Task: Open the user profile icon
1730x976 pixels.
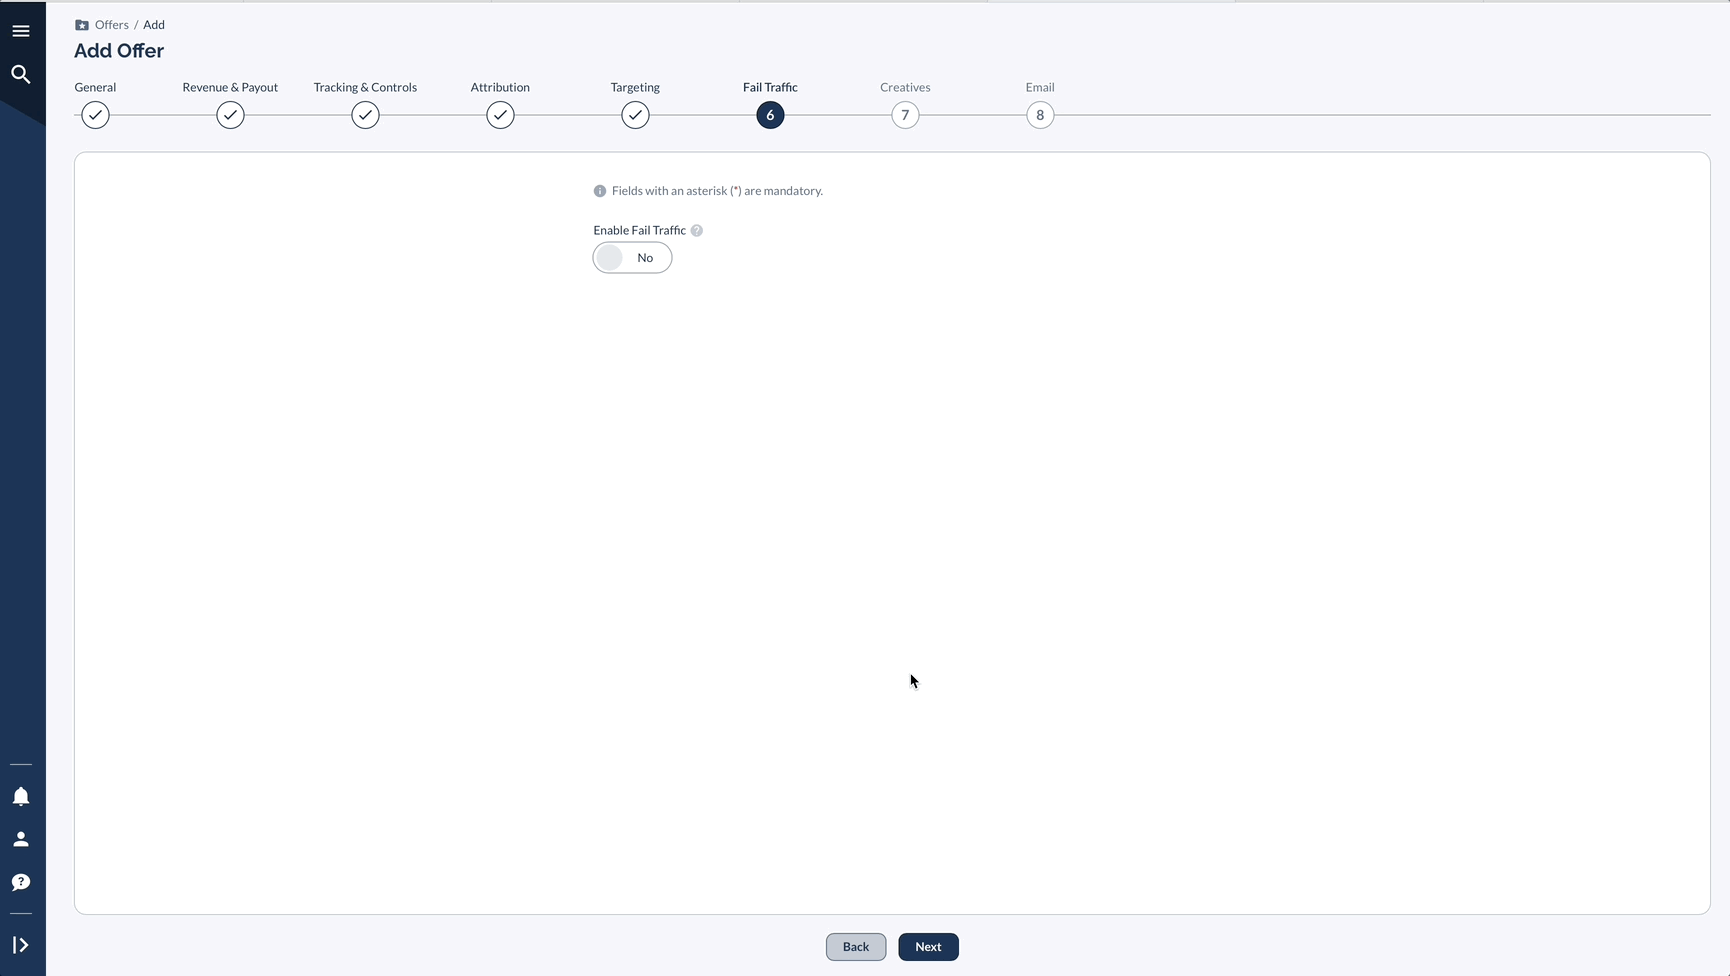Action: (20, 839)
